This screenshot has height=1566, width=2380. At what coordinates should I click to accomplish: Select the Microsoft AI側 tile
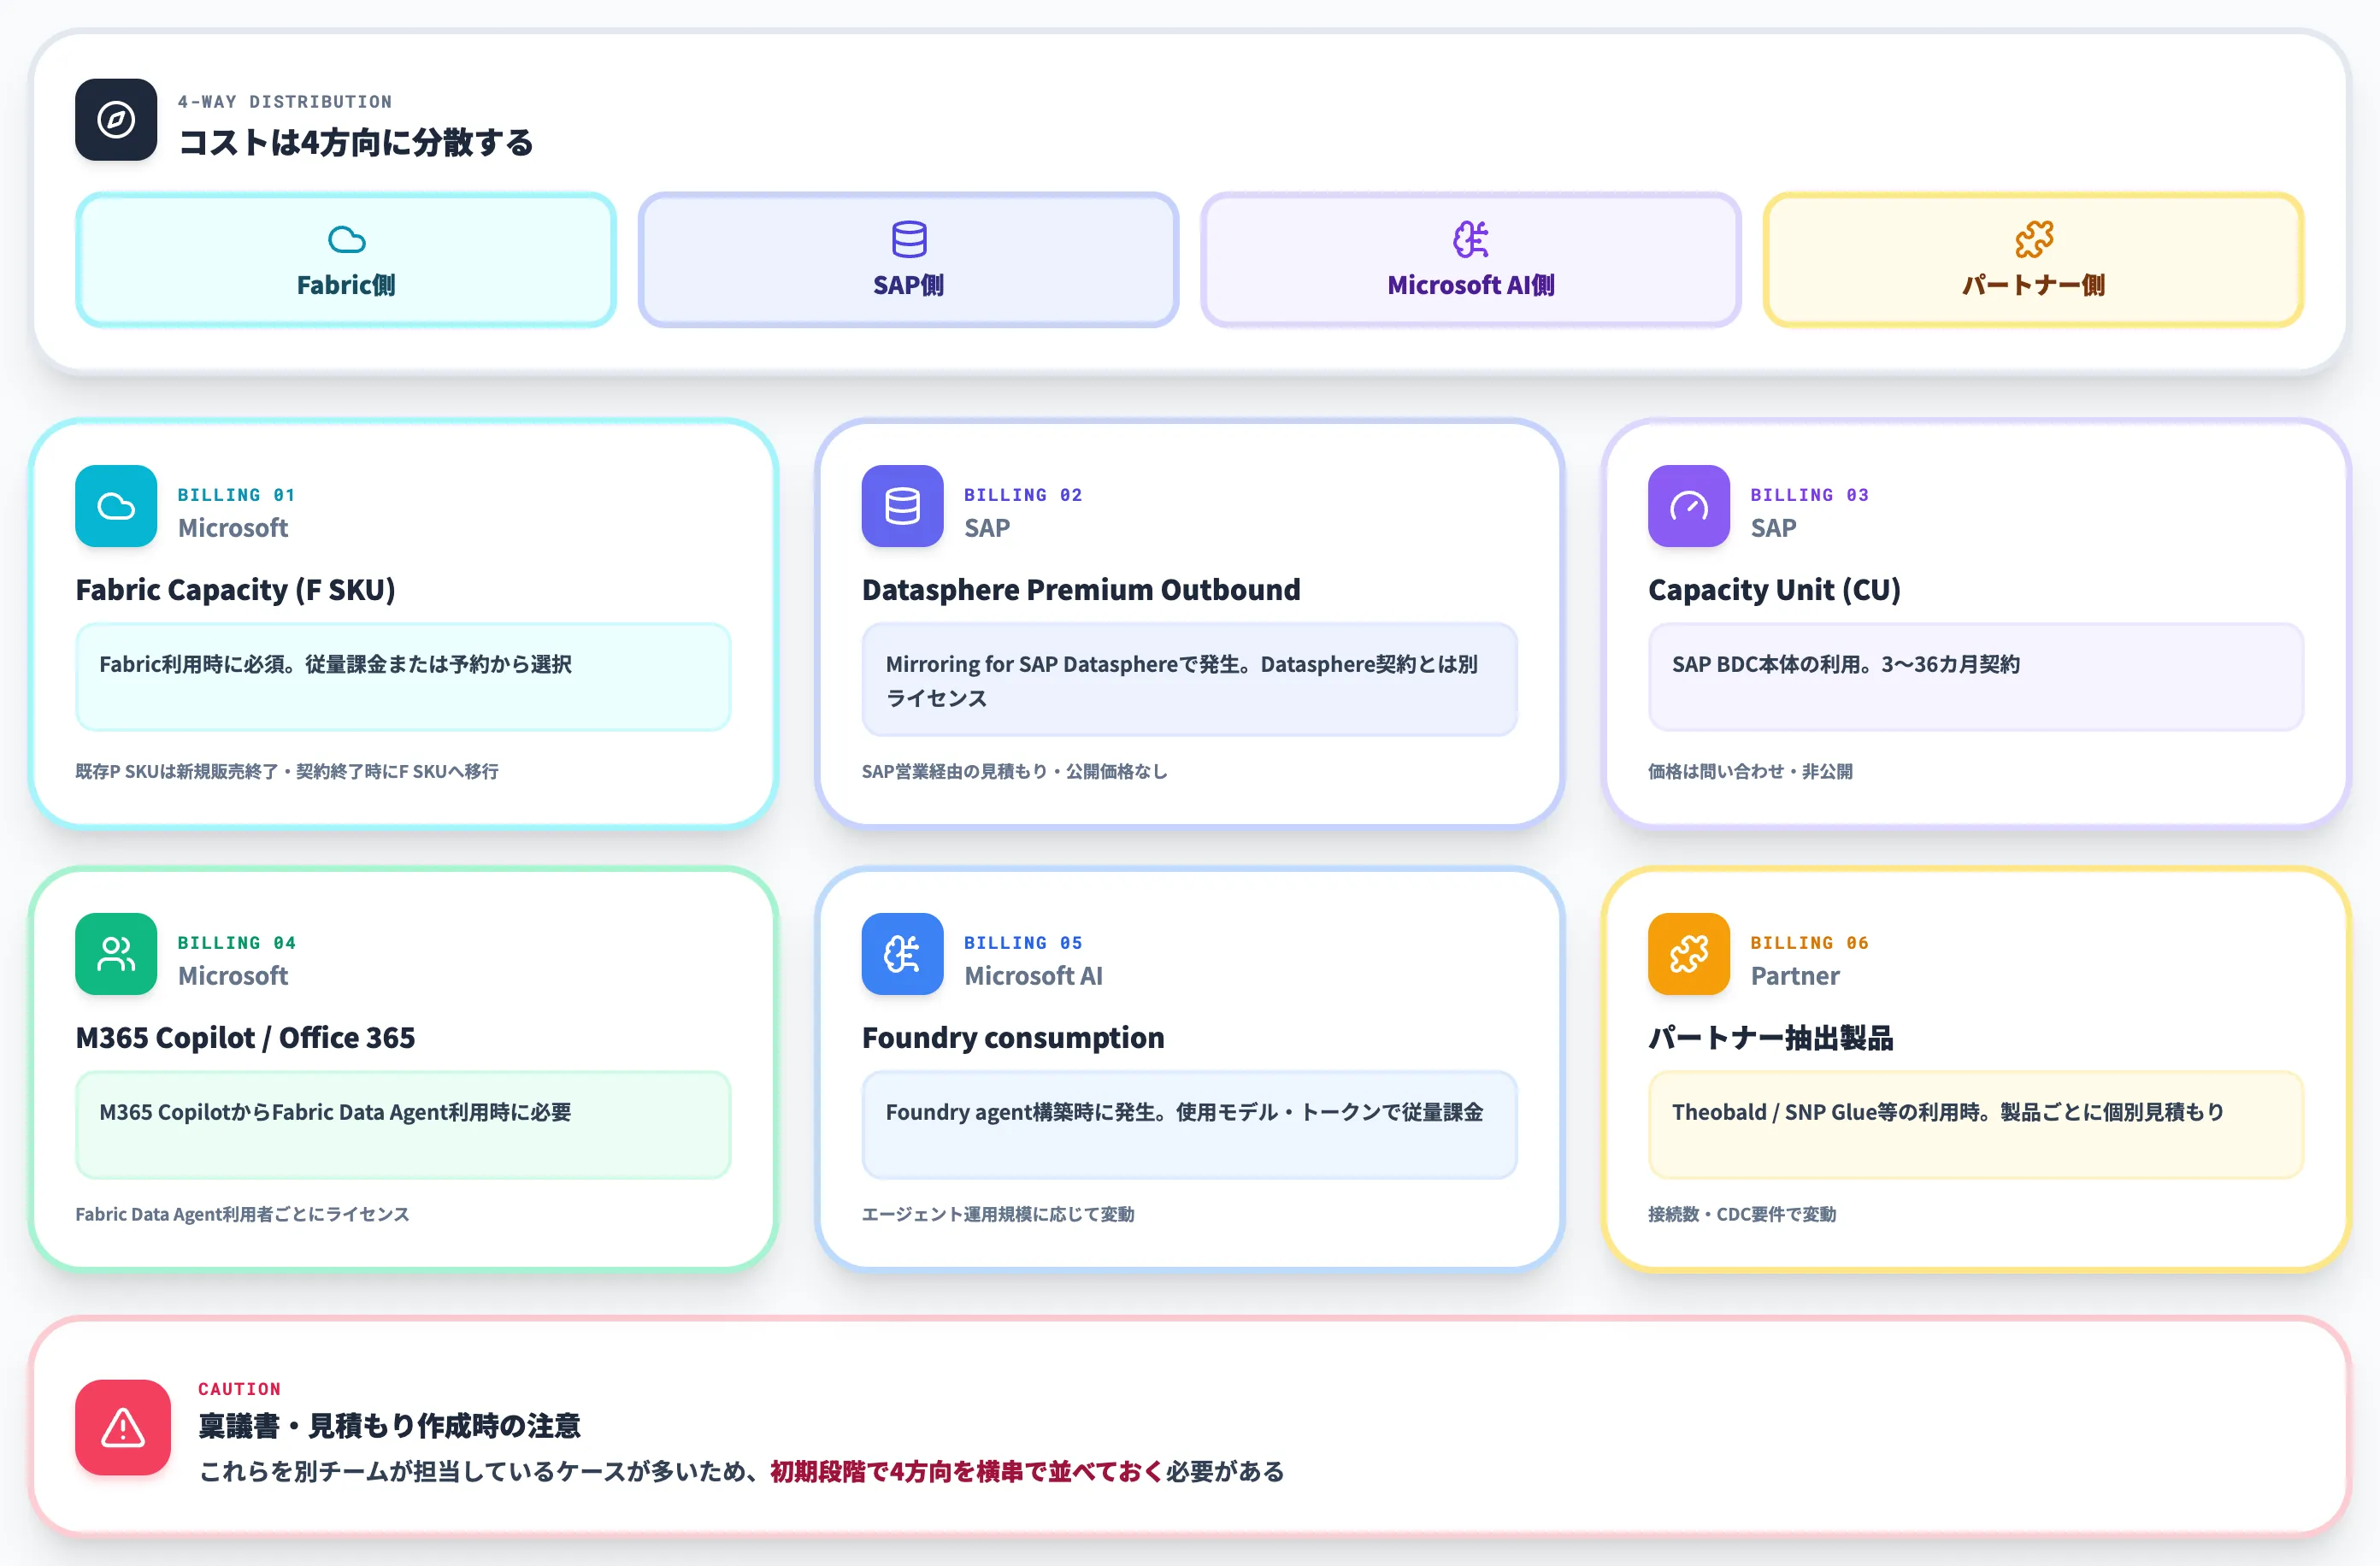click(x=1471, y=260)
